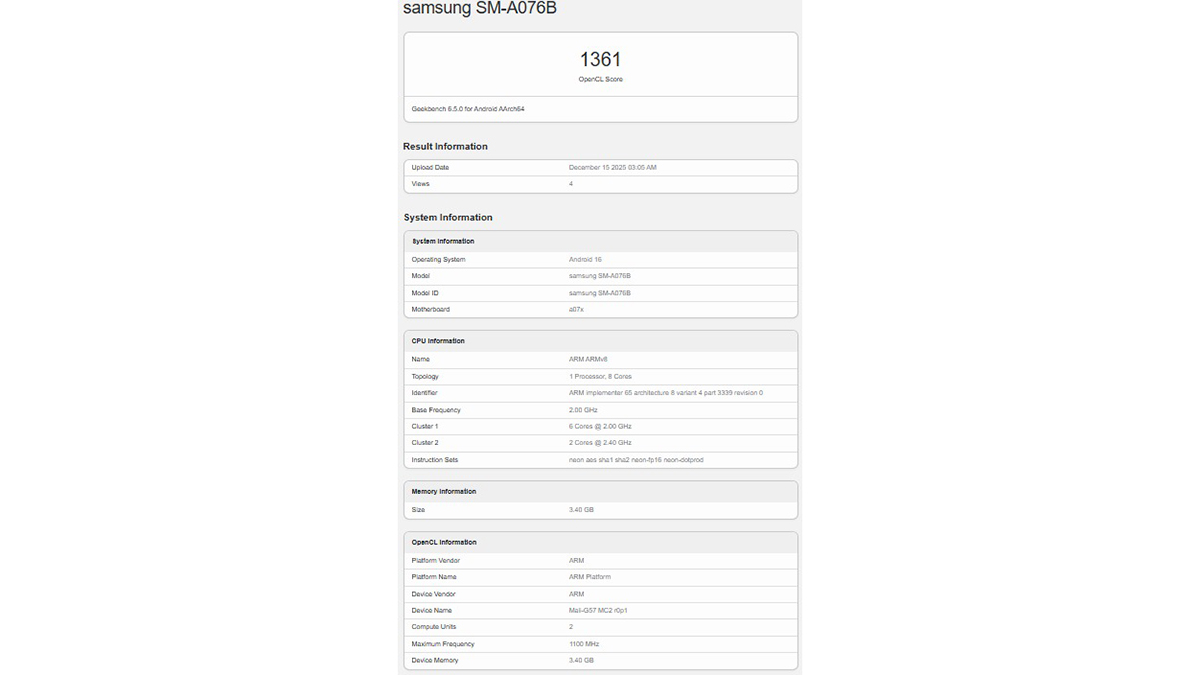
Task: Select the OpenCL Score value 1361
Action: point(600,58)
